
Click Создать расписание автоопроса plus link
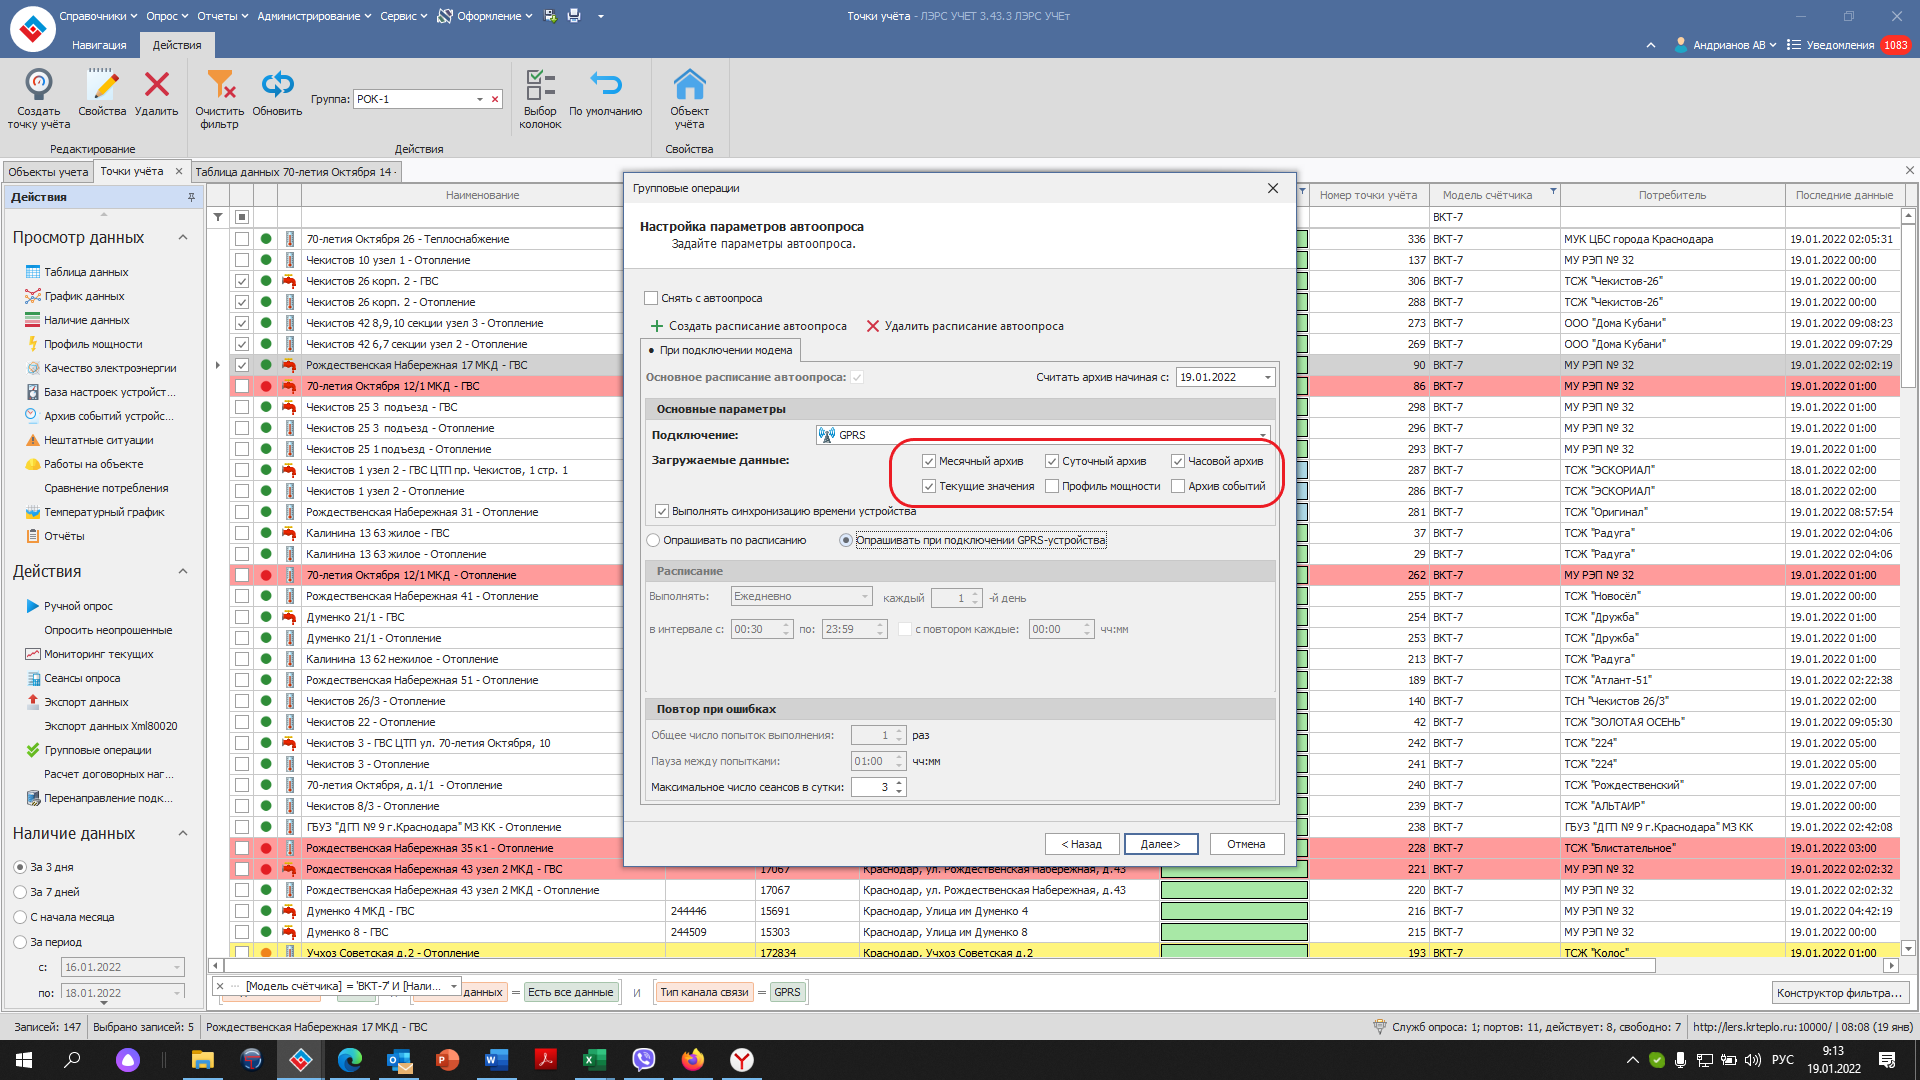tap(748, 326)
